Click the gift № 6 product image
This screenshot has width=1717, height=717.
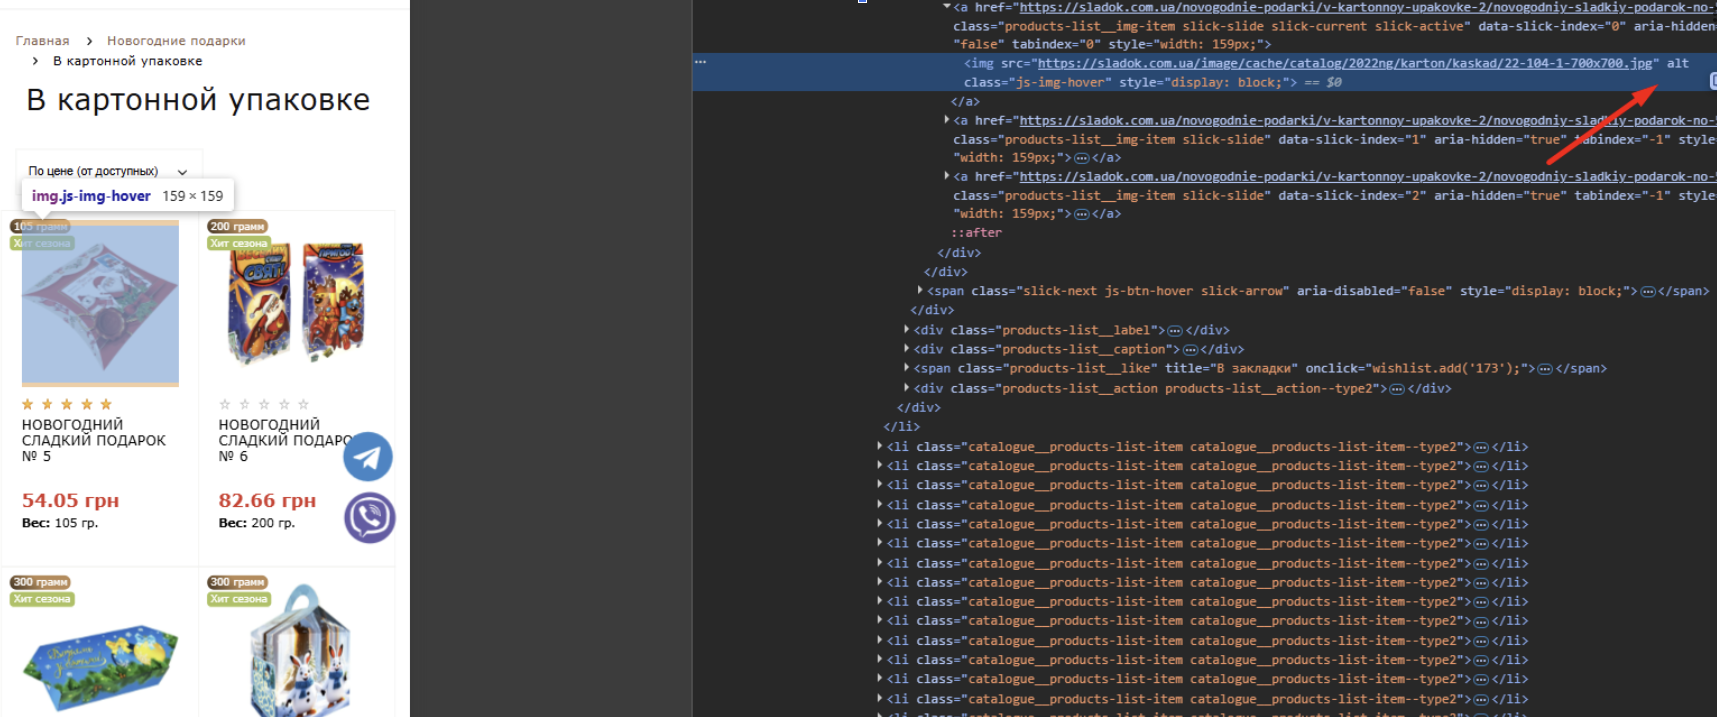[297, 303]
